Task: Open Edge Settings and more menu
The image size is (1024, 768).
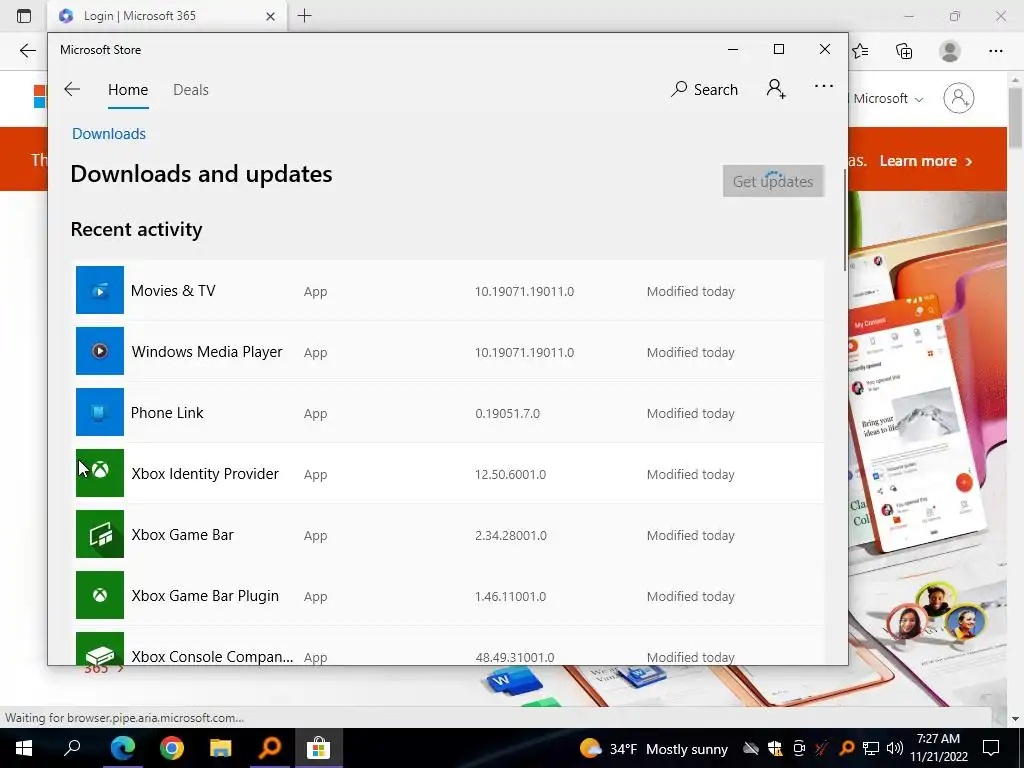Action: point(995,51)
